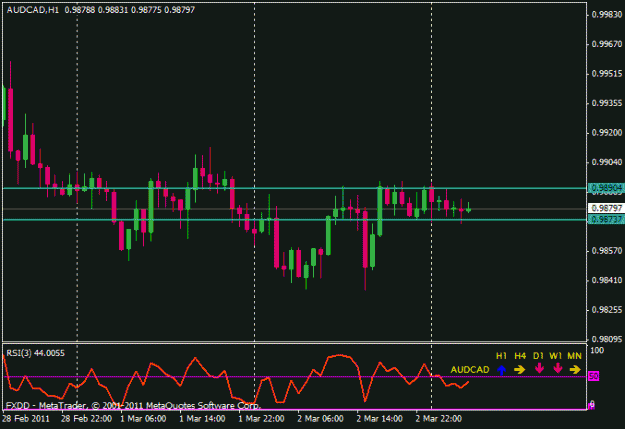This screenshot has height=429, width=625.
Task: Click the yellow MN sideways arrow
Action: 575,370
